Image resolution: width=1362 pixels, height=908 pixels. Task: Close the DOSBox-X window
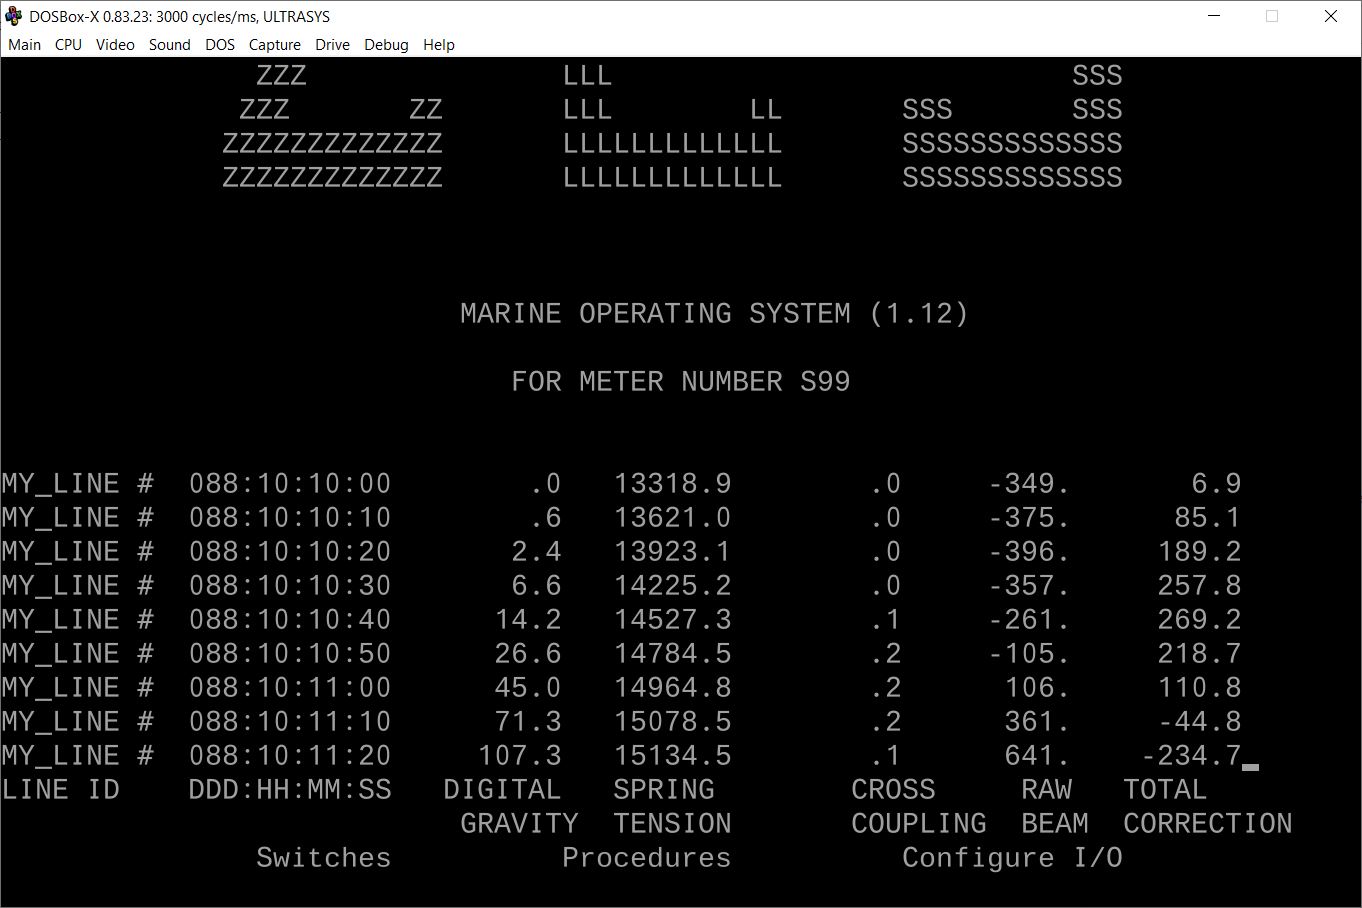(x=1330, y=16)
